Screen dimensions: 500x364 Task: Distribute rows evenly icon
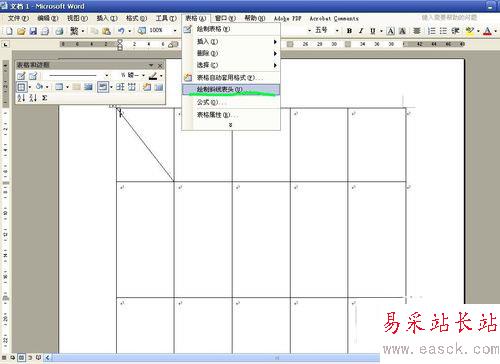tap(120, 87)
